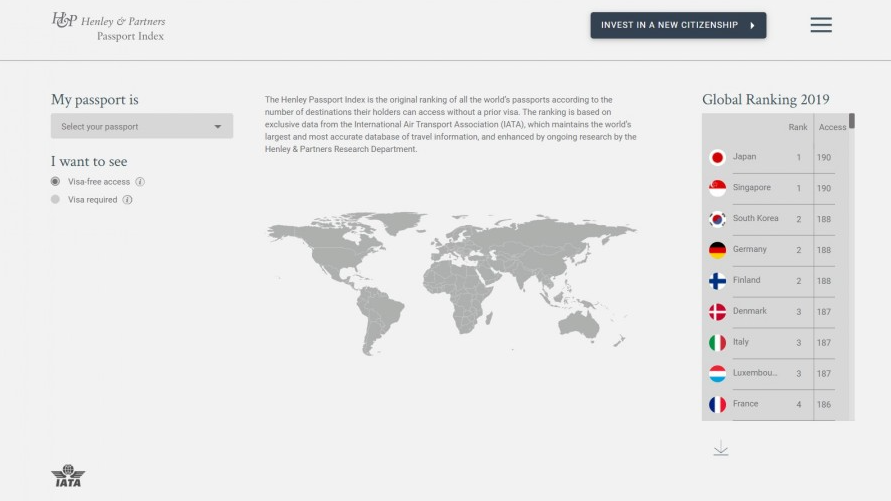The image size is (891, 501).
Task: Click the Denmark country name
Action: pyautogui.click(x=750, y=311)
